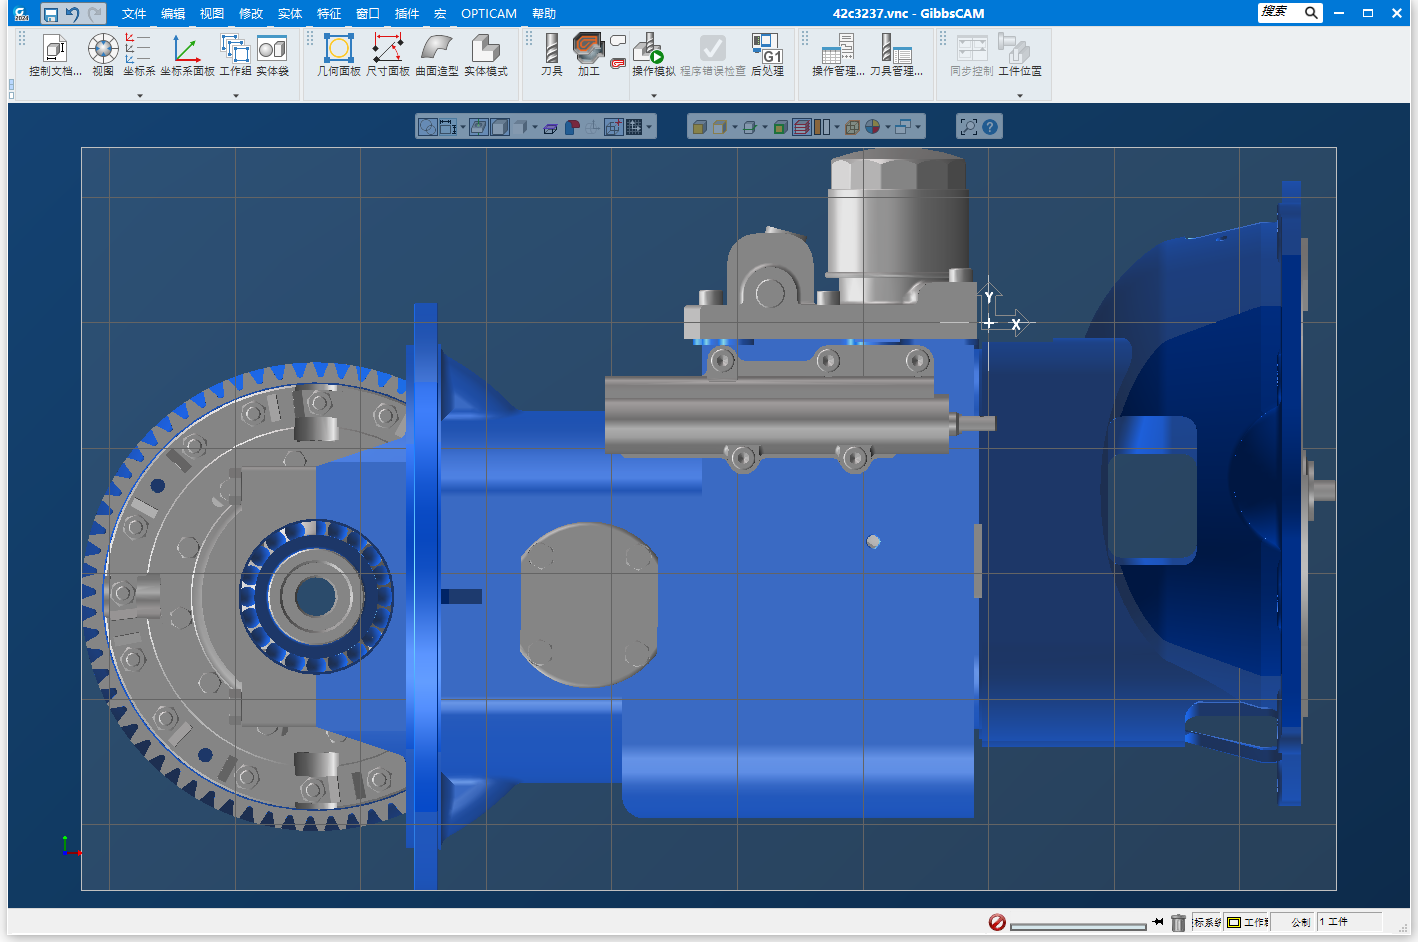
Task: Open the 几何面板 geometry palette
Action: click(339, 55)
